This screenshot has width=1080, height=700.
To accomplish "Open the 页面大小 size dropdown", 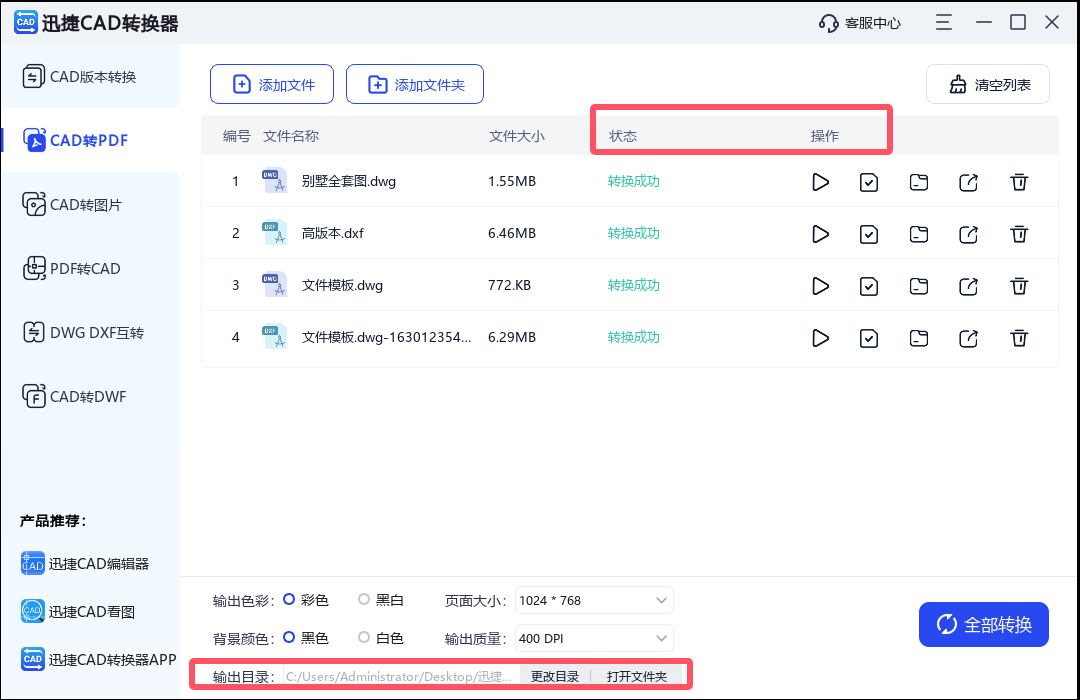I will [593, 599].
